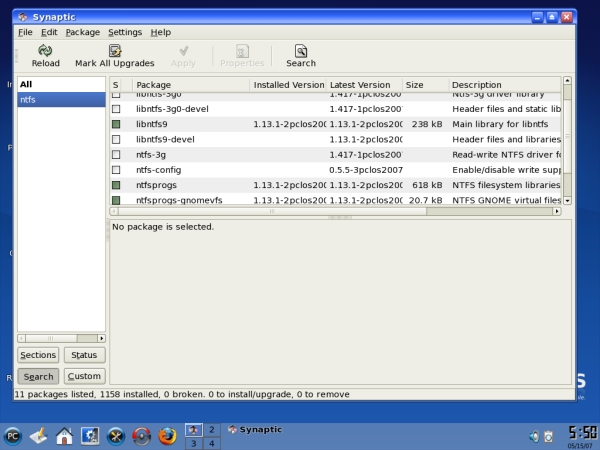Image resolution: width=600 pixels, height=450 pixels.
Task: Click package list horizontal scroll left arrow
Action: pyautogui.click(x=114, y=211)
